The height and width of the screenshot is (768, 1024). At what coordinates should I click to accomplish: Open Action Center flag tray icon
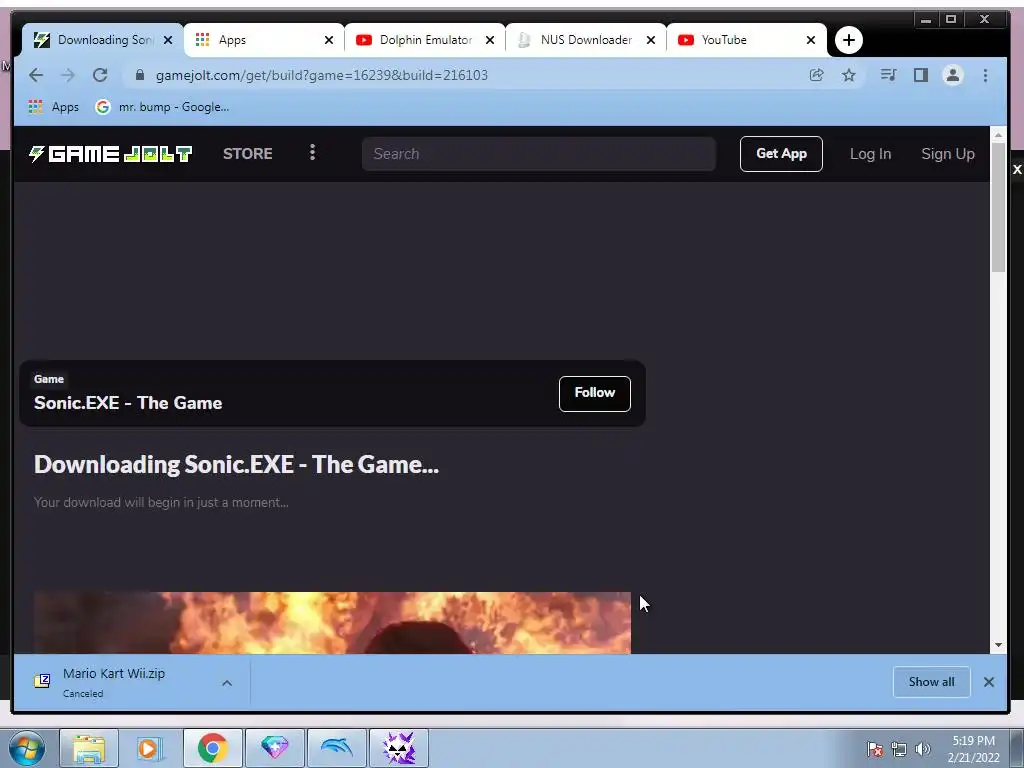pos(875,749)
